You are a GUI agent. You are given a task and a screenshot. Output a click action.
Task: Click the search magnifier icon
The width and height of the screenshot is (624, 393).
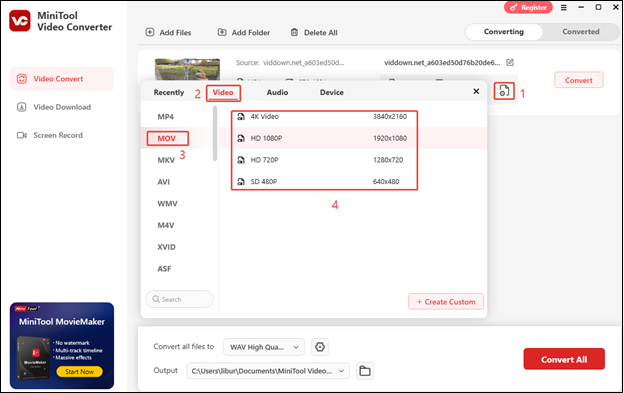[156, 299]
